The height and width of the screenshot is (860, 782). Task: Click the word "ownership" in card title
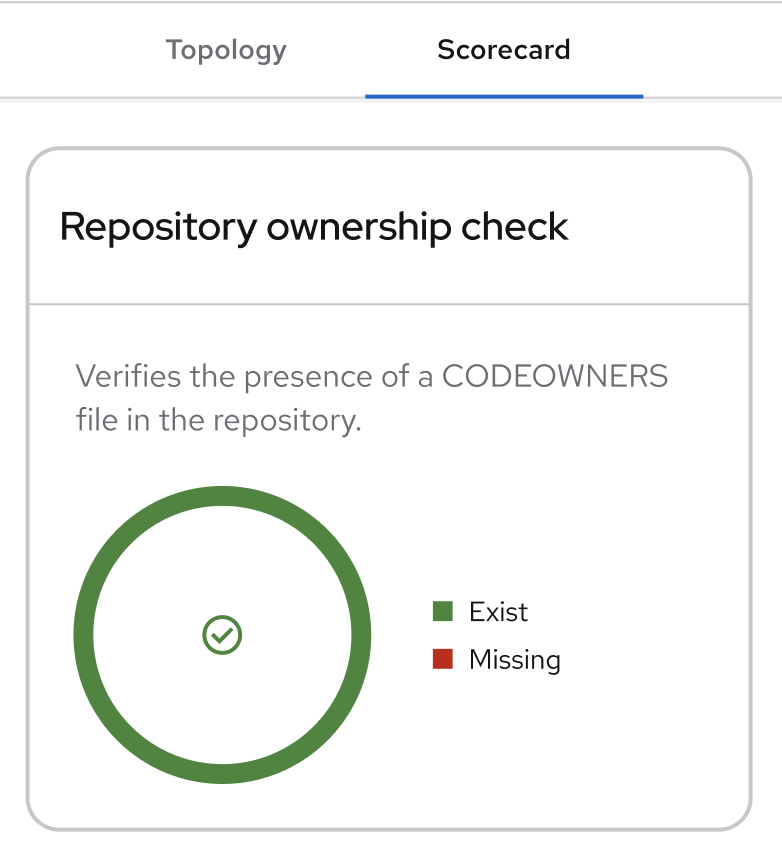click(x=358, y=227)
